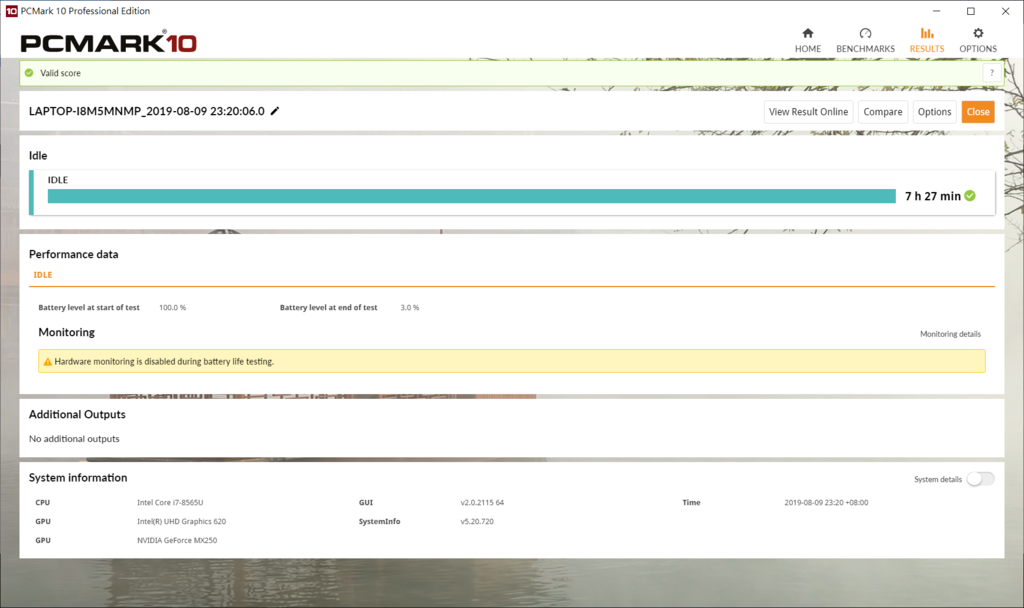Click the 7 h 27 min result value
The image size is (1024, 608).
point(933,196)
